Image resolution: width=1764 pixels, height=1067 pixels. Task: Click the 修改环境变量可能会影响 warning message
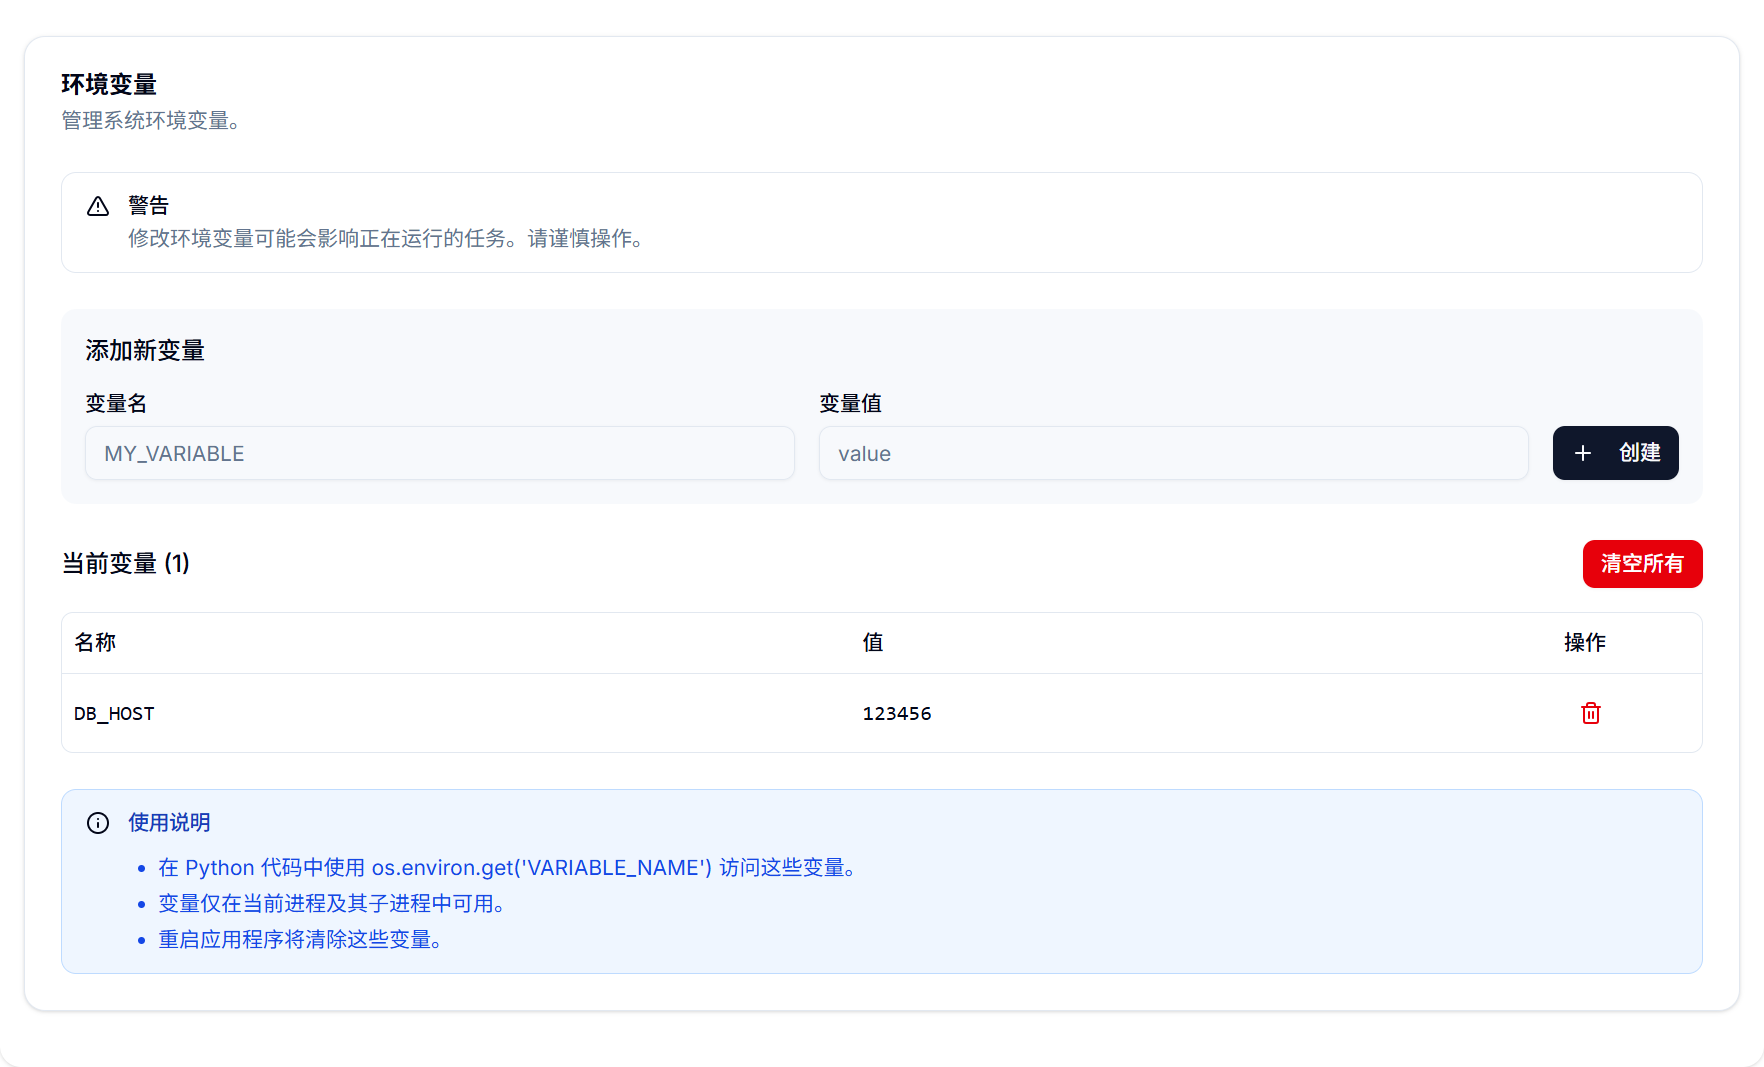coord(385,239)
